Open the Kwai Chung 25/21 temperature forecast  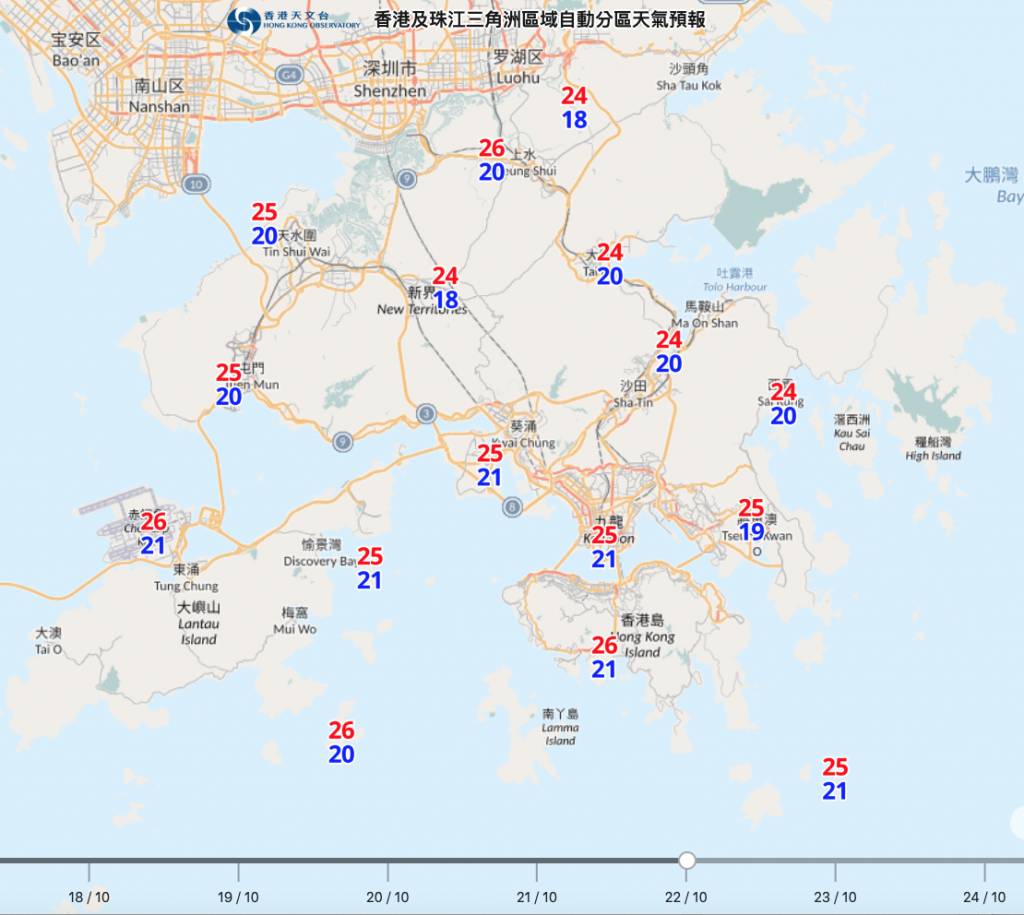point(489,466)
